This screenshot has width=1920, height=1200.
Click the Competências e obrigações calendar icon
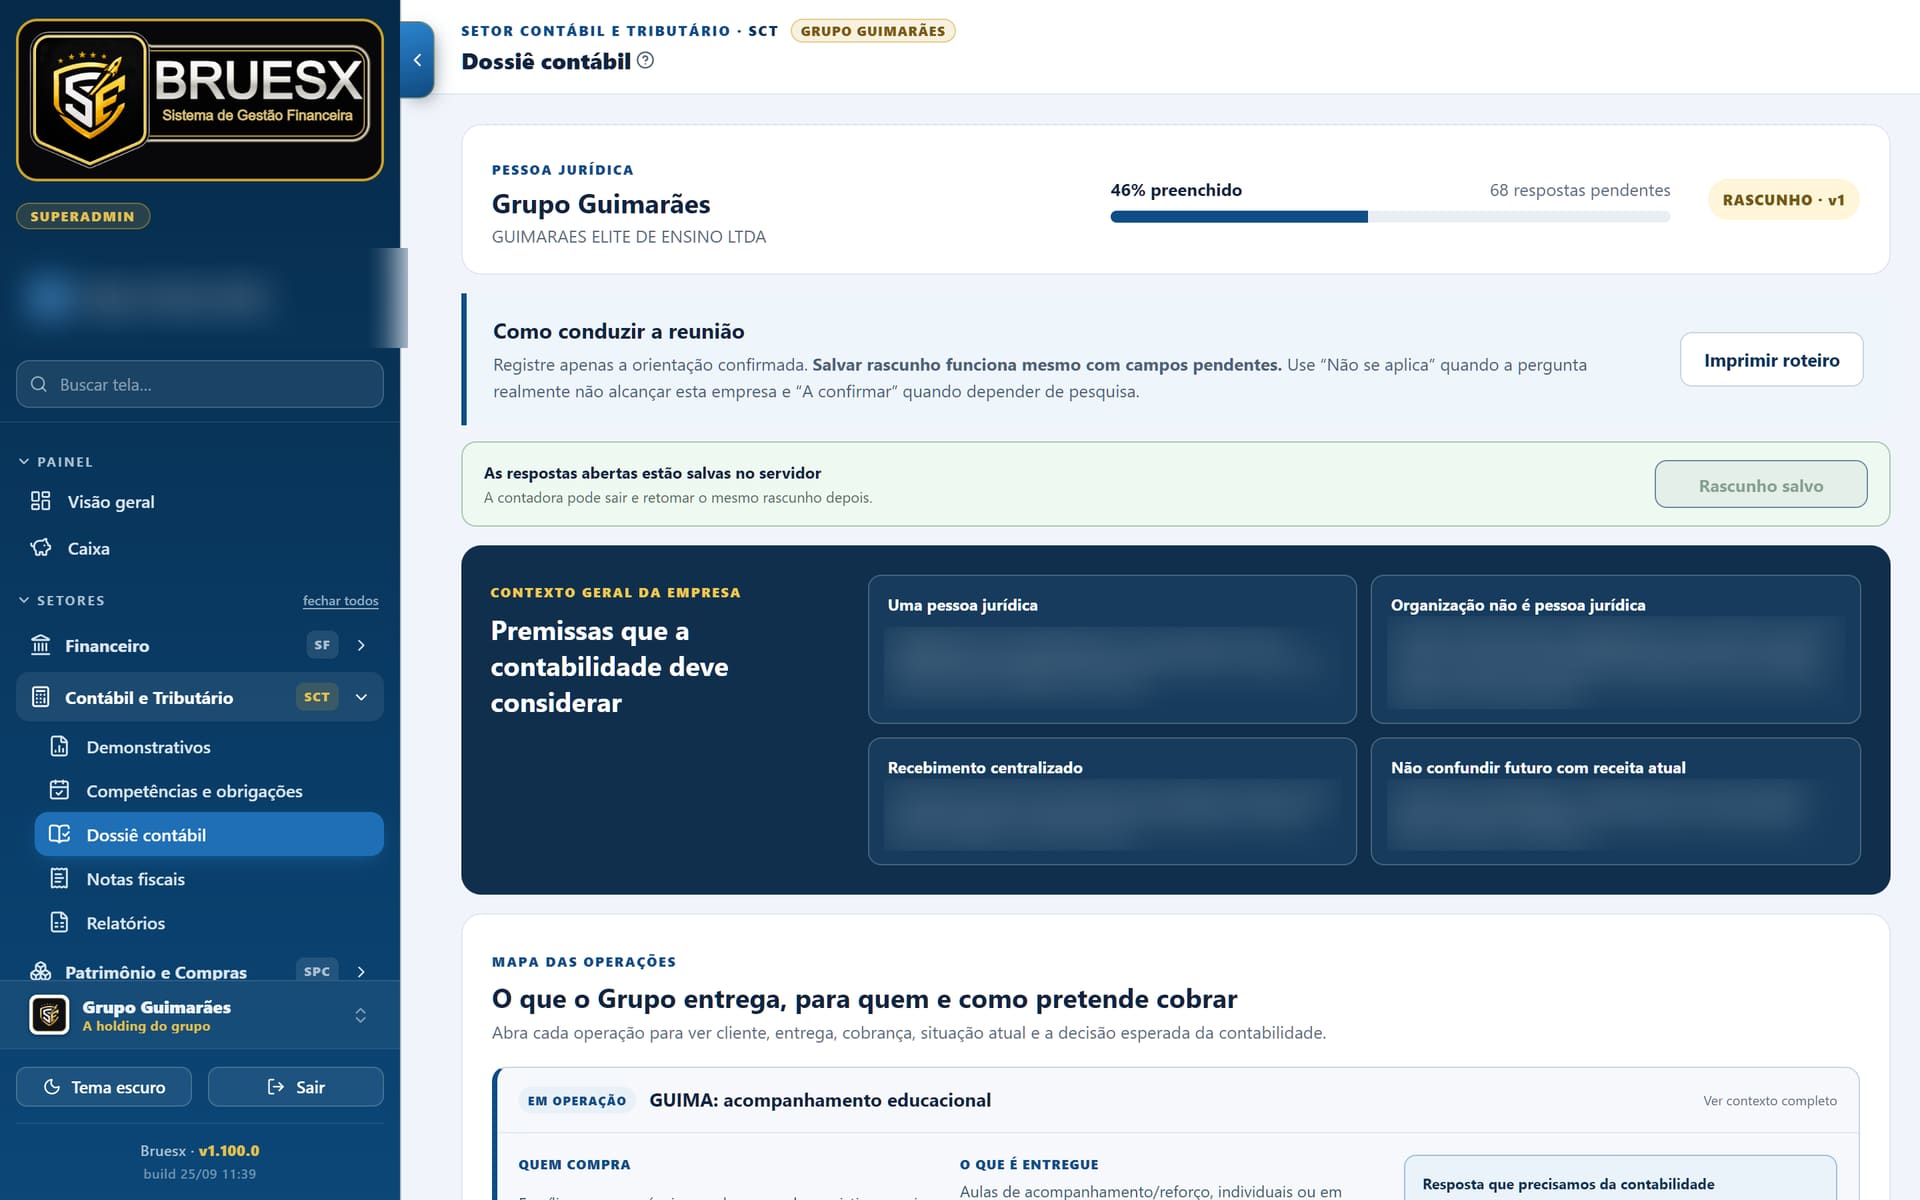pos(60,791)
